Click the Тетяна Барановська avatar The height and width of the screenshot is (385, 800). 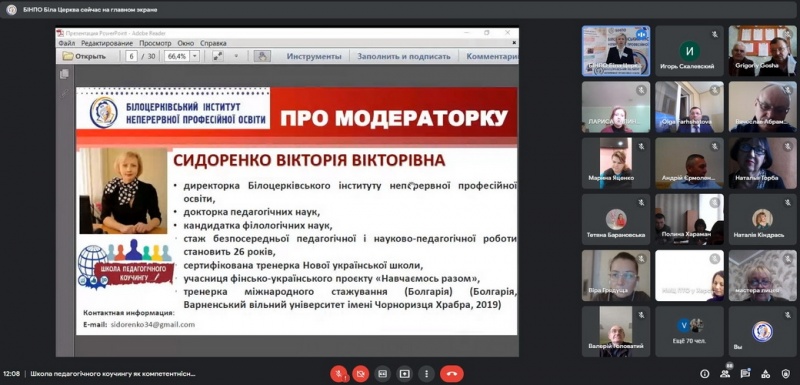click(x=616, y=219)
